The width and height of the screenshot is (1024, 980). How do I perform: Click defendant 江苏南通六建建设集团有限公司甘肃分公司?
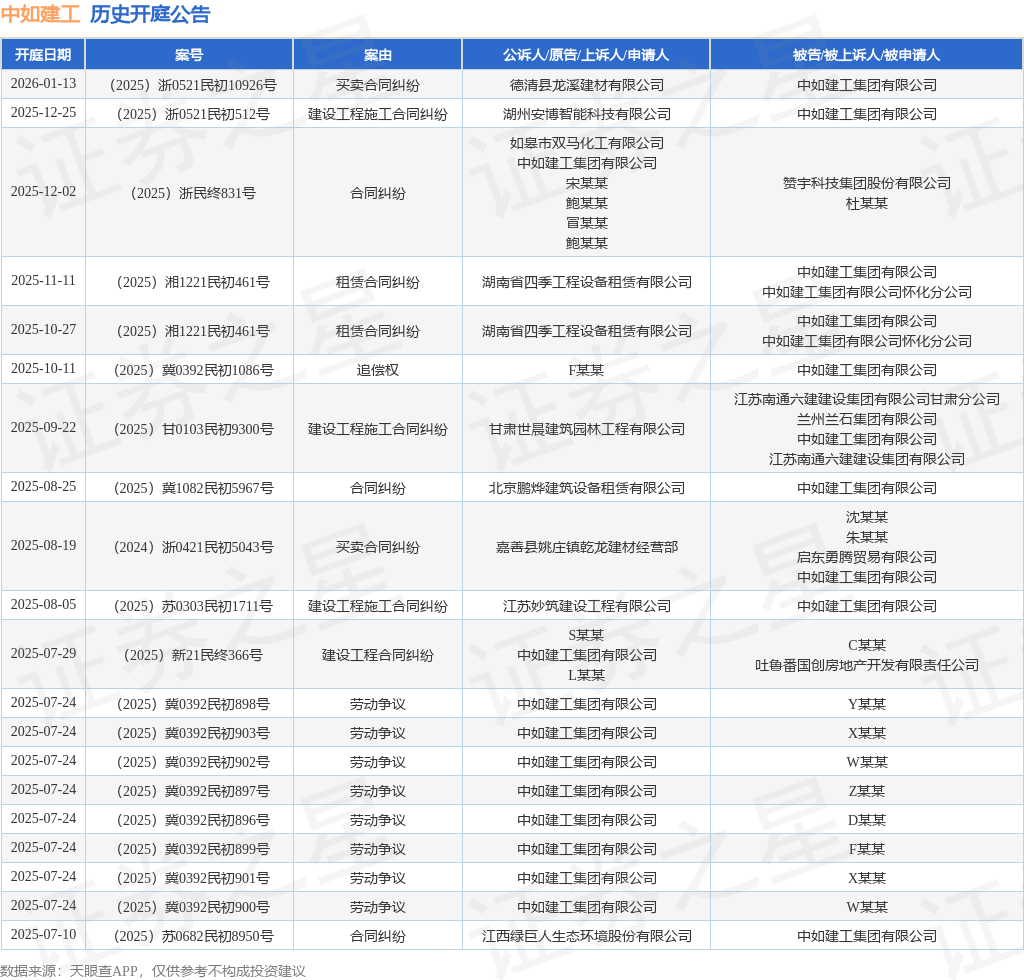click(867, 399)
